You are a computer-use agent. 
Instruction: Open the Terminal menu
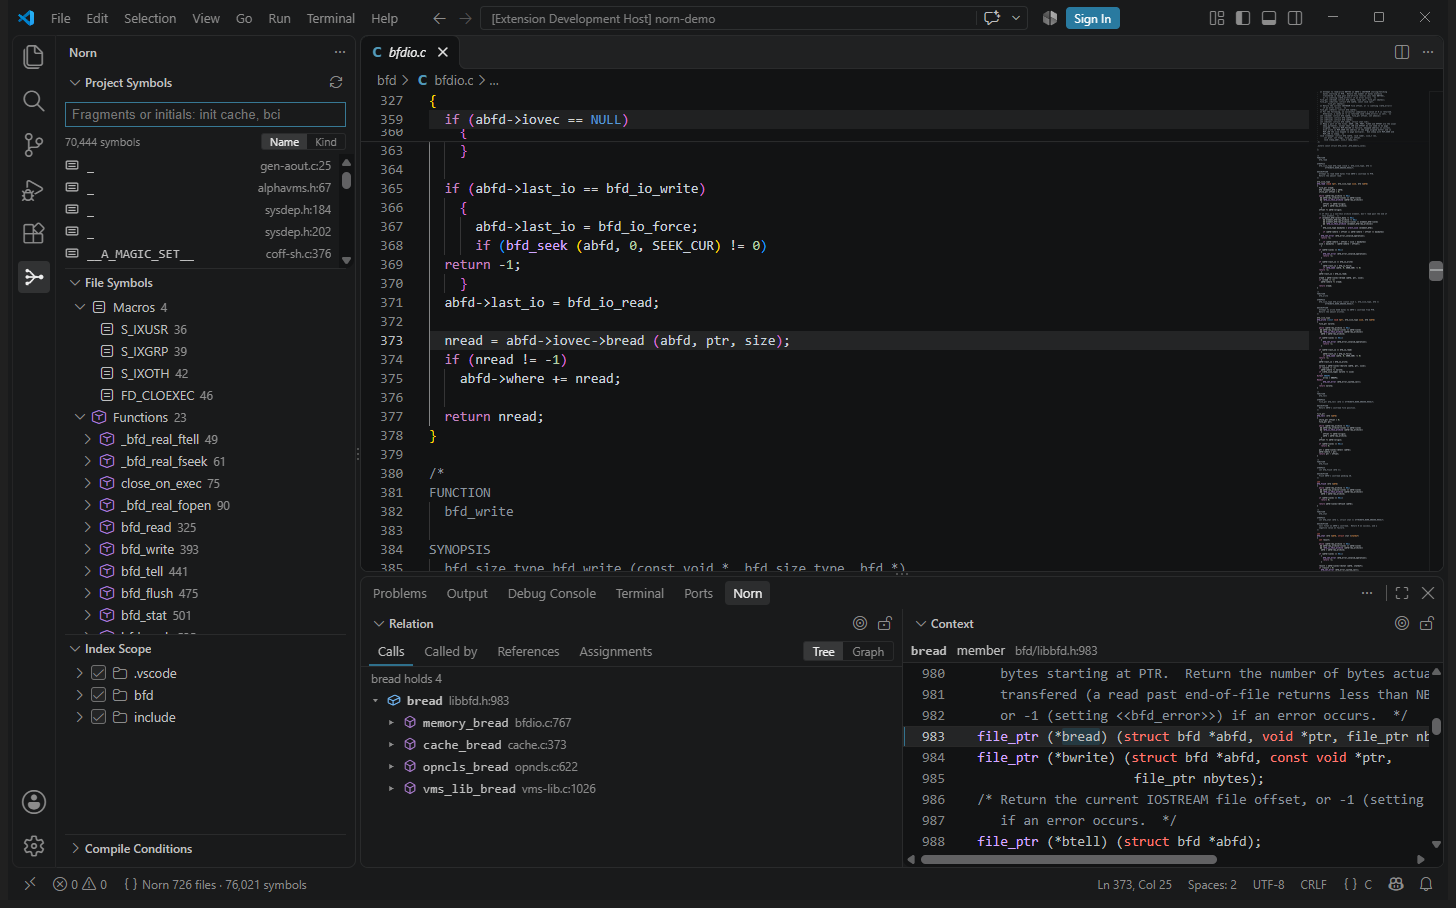coord(331,18)
